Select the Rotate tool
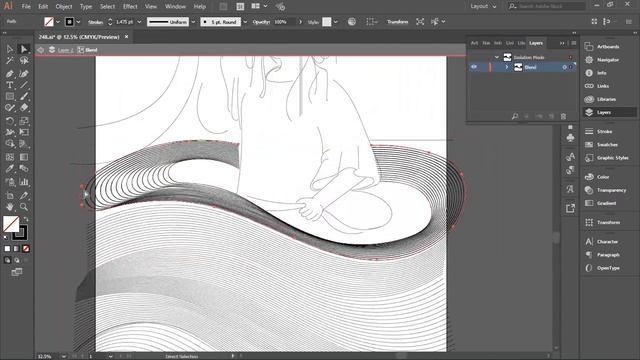Screen dimensions: 640x360 [10, 121]
